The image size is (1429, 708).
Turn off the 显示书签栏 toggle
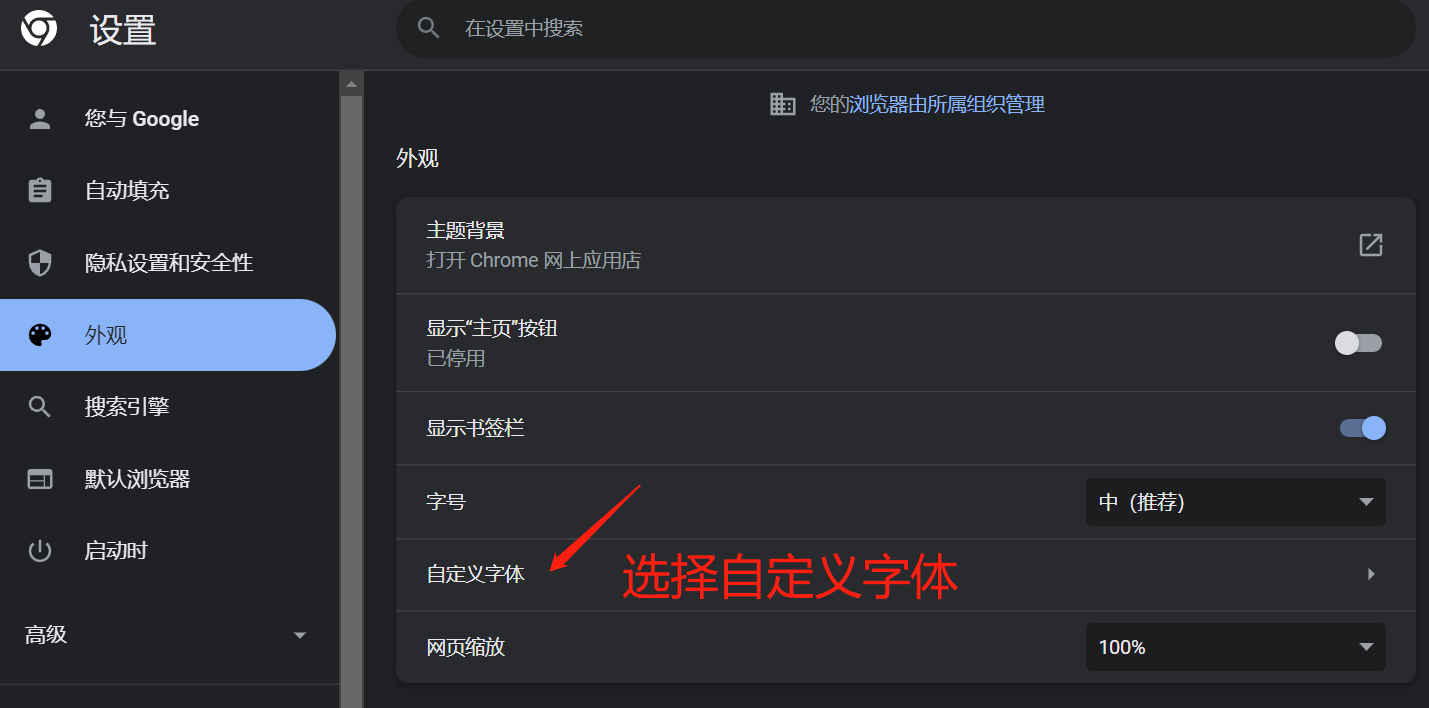pyautogui.click(x=1362, y=428)
